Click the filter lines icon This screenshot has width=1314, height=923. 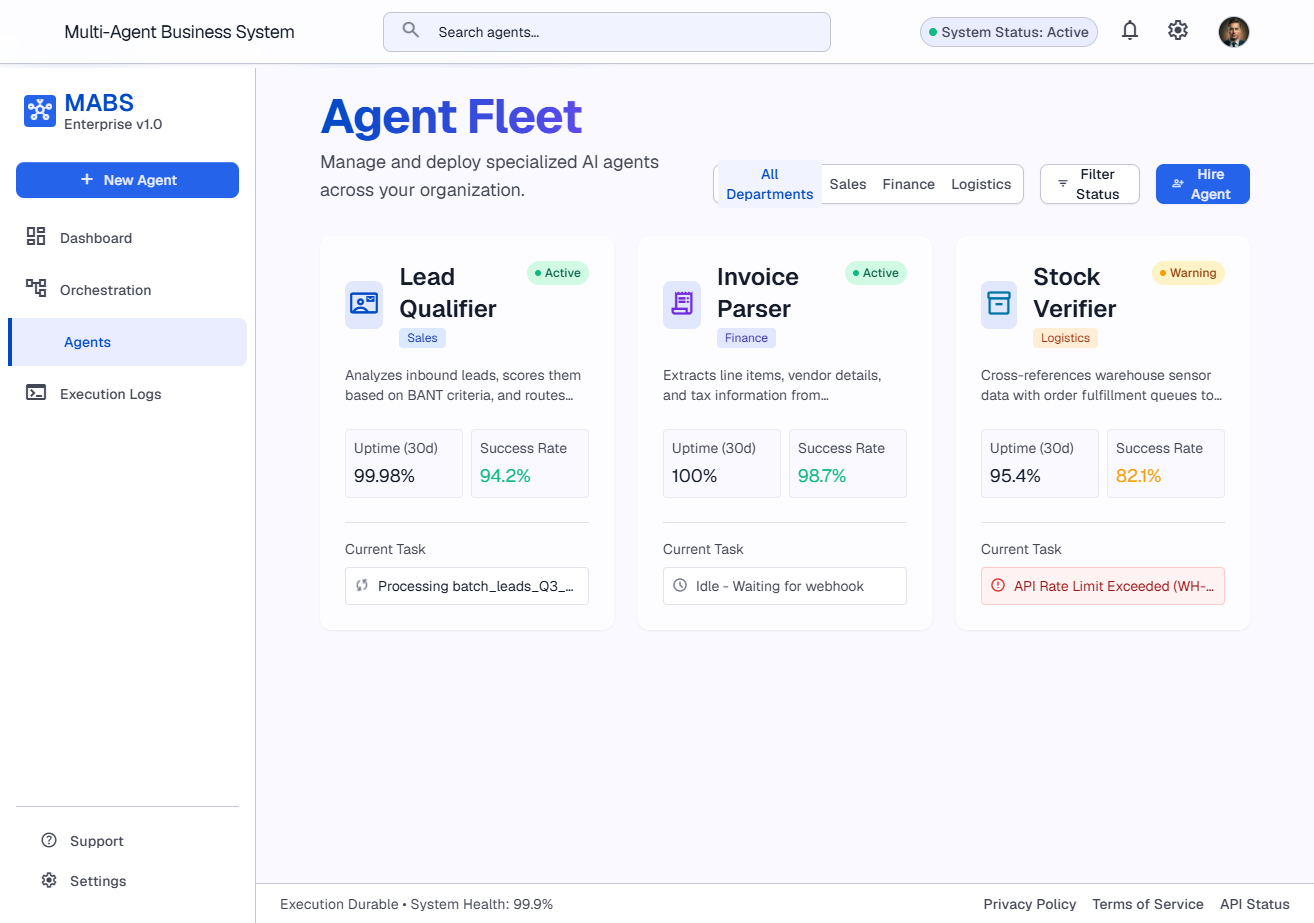pos(1063,184)
